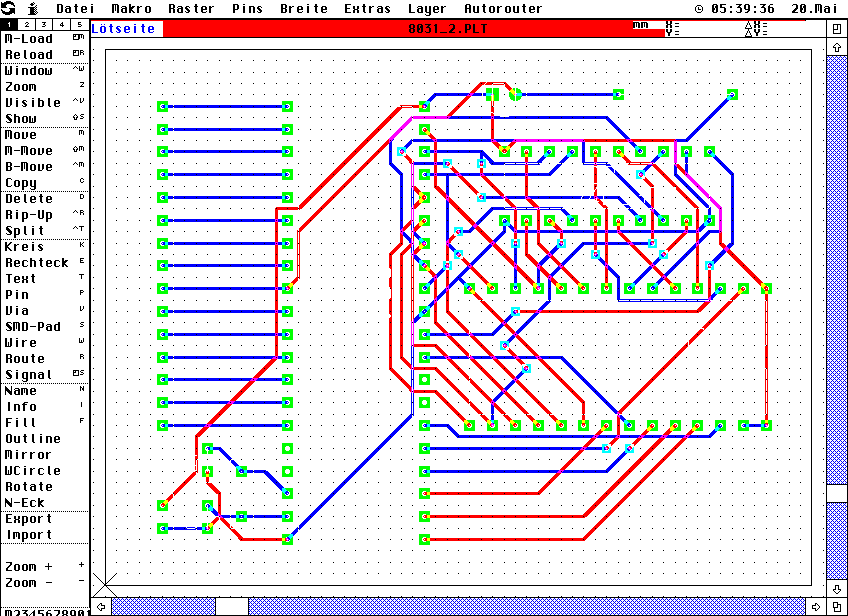The image size is (848, 616).
Task: Select the Route command in sidebar
Action: pyautogui.click(x=25, y=358)
